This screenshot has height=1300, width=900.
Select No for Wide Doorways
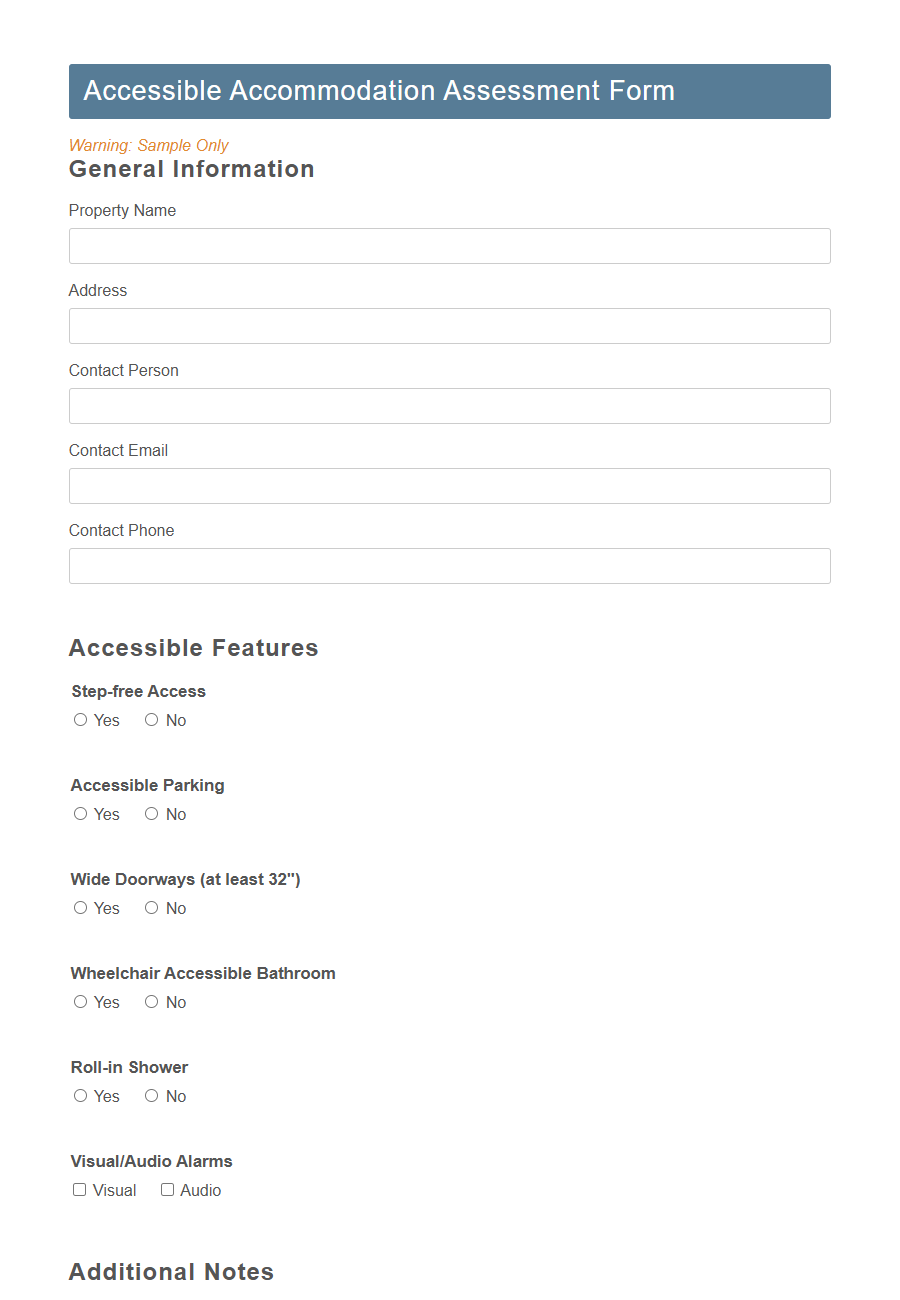pyautogui.click(x=151, y=907)
